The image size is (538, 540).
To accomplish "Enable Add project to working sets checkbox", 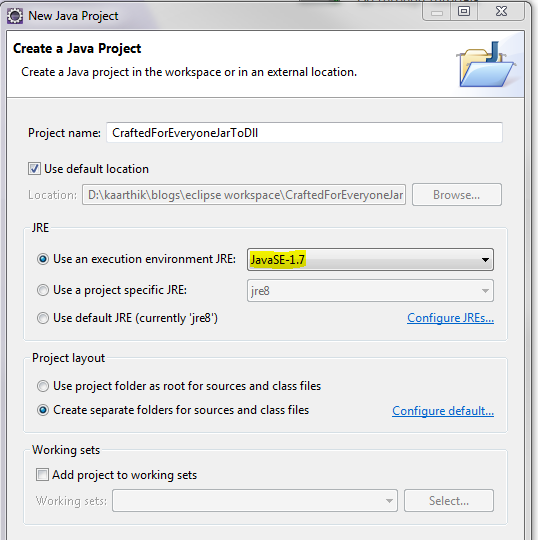I will coord(42,475).
